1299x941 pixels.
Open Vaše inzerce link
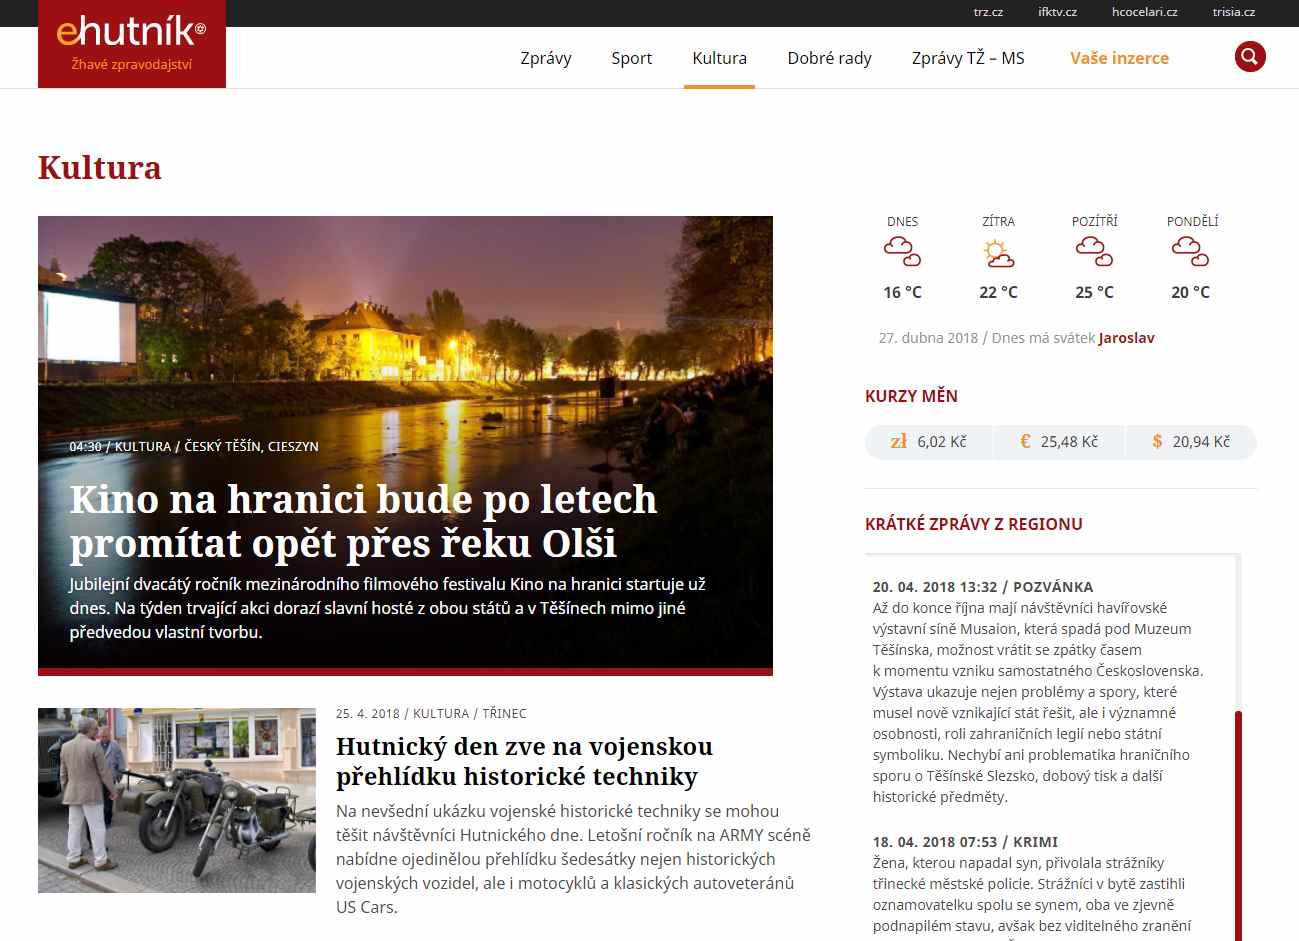click(1119, 58)
